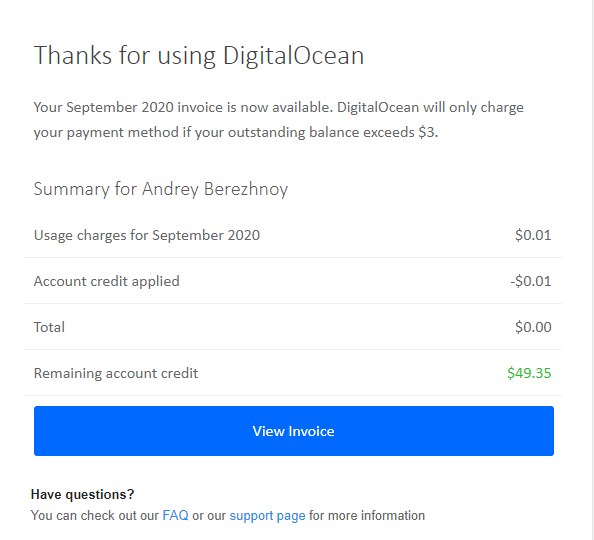This screenshot has width=594, height=540.
Task: Select the $0.00 total amount
Action: pyautogui.click(x=533, y=327)
